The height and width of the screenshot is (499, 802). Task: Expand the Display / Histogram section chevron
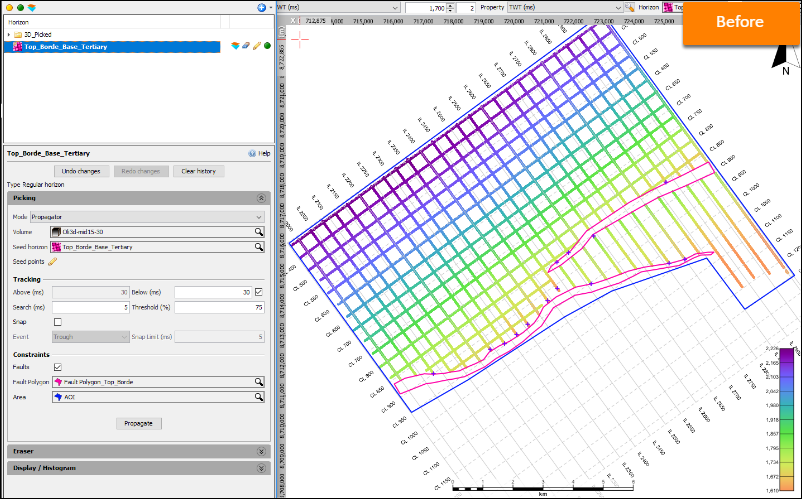click(x=261, y=468)
